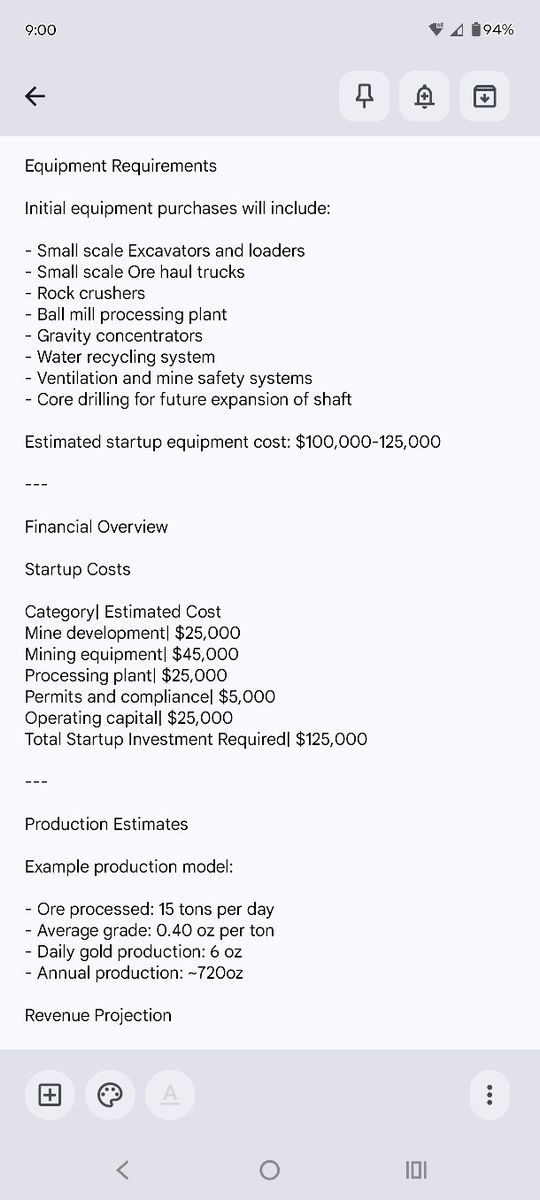Tap the Total Startup Investment Required line
Image resolution: width=540 pixels, height=1200 pixels.
[x=196, y=739]
